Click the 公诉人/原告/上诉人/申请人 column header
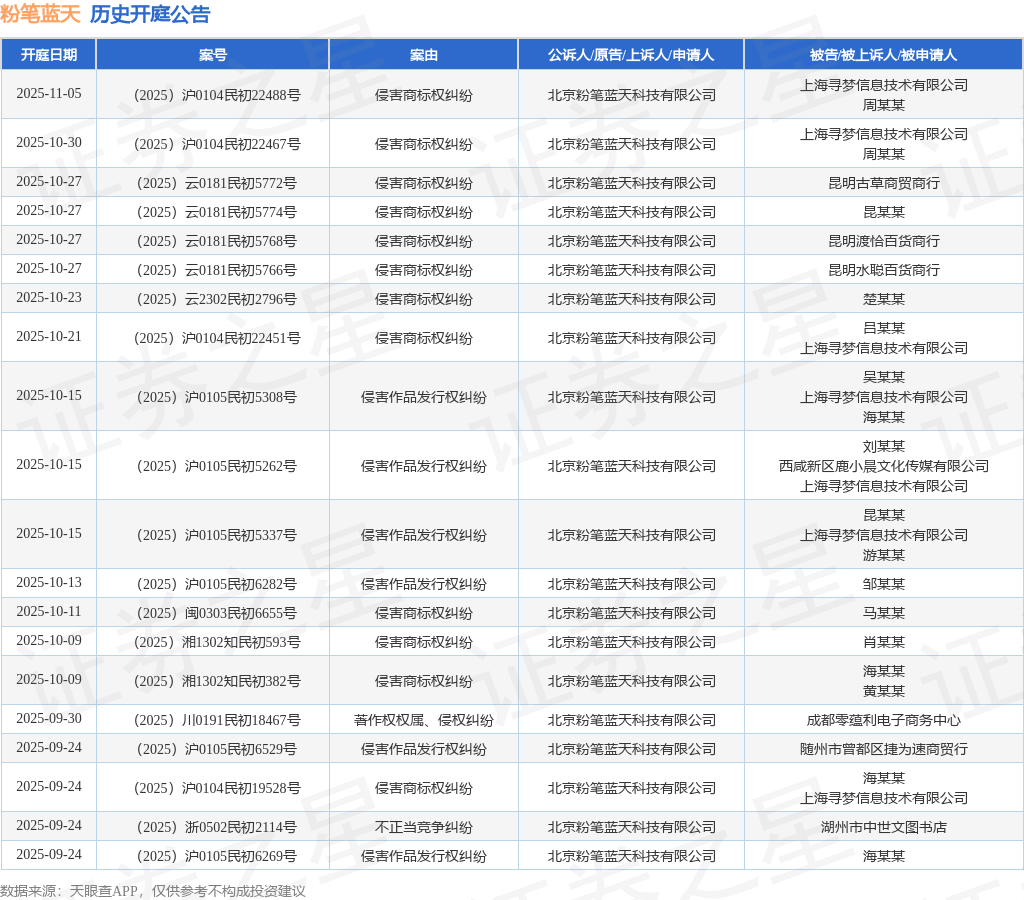This screenshot has width=1024, height=900. click(631, 55)
